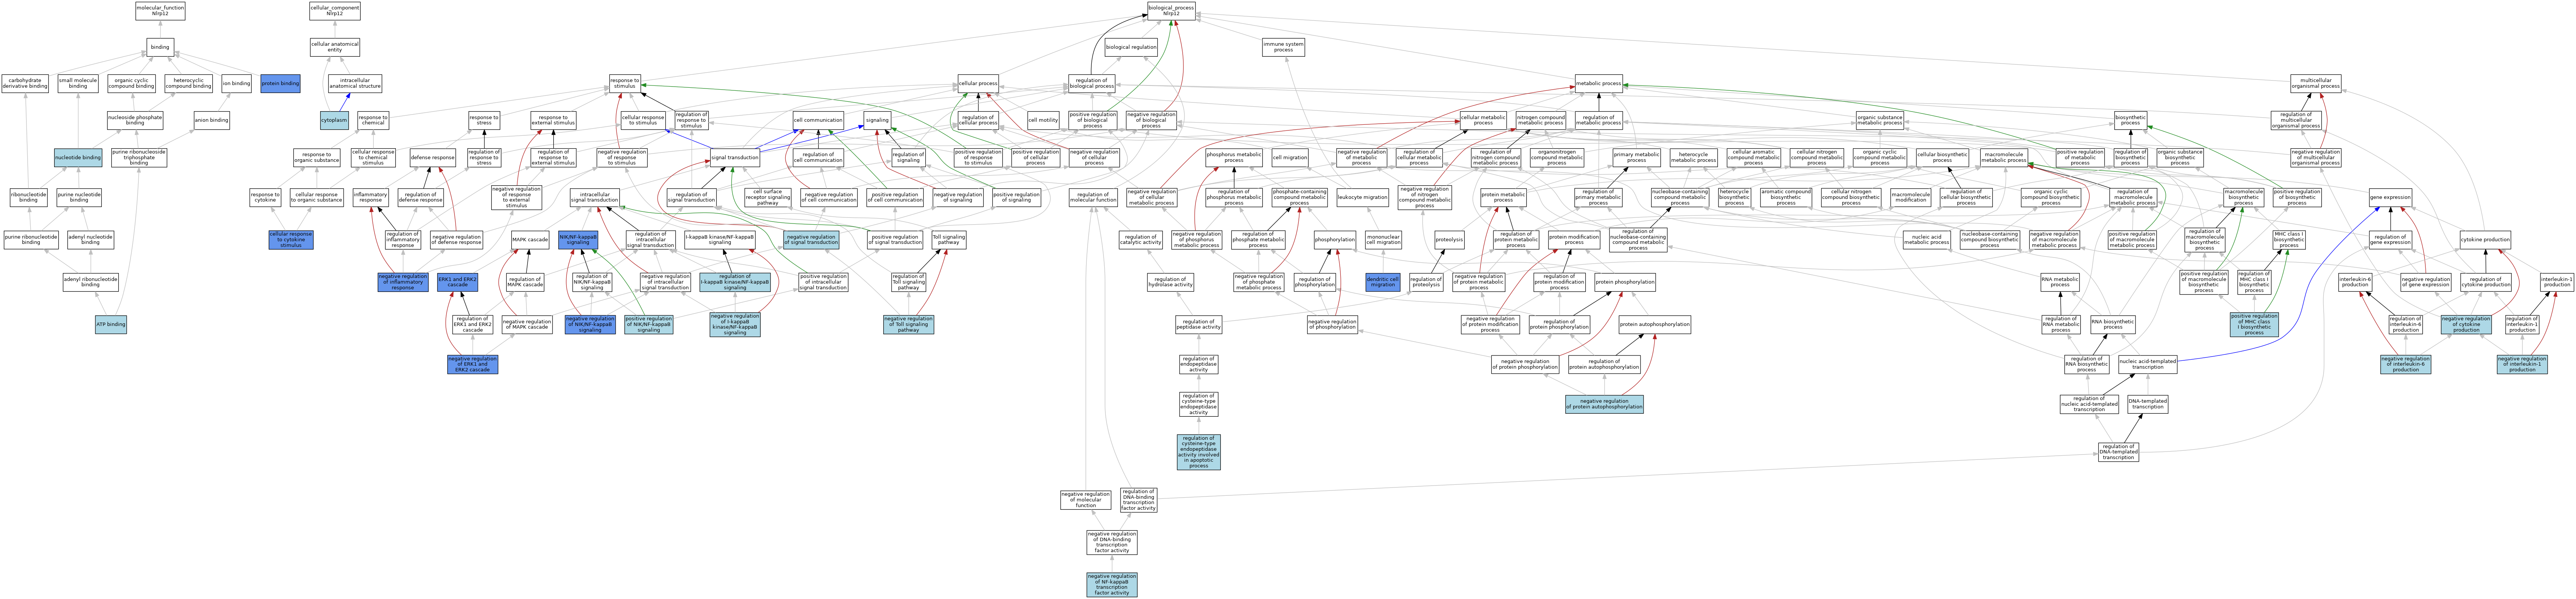2576x599 pixels.
Task: Click the 'ion binding' node
Action: click(236, 84)
